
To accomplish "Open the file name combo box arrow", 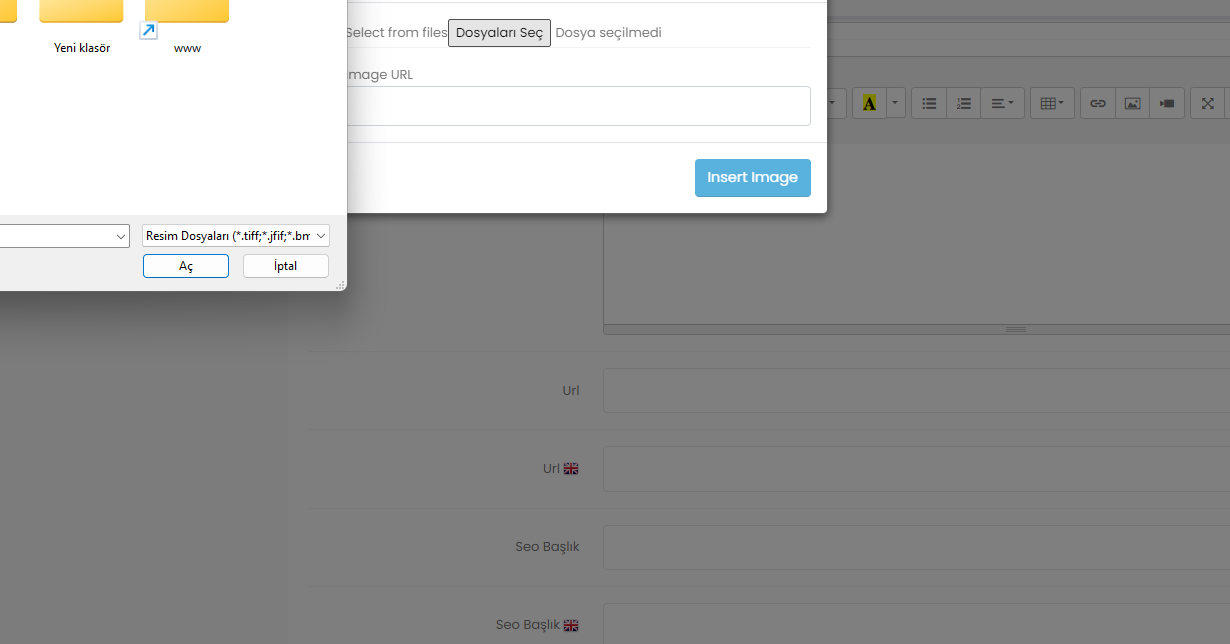I will 121,236.
